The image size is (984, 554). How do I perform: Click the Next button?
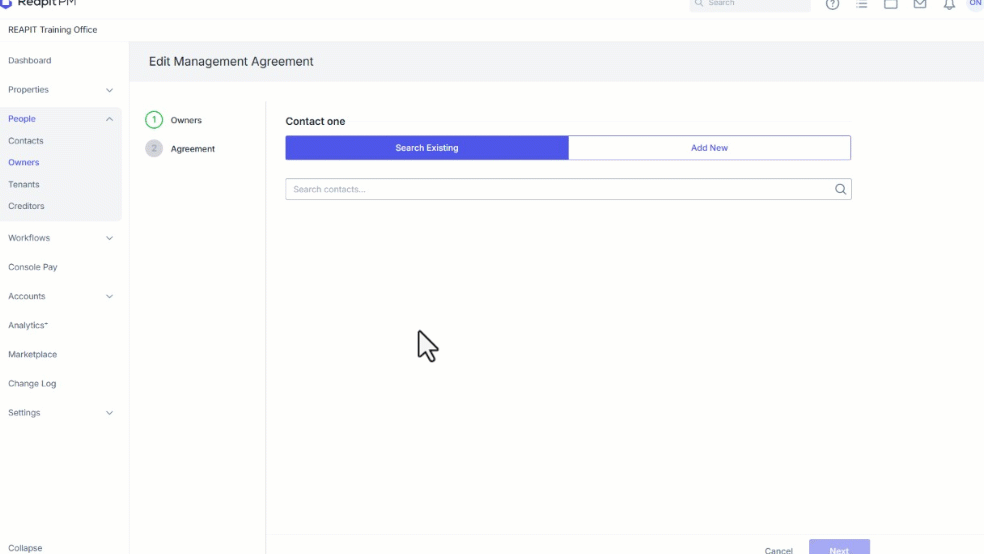click(839, 547)
